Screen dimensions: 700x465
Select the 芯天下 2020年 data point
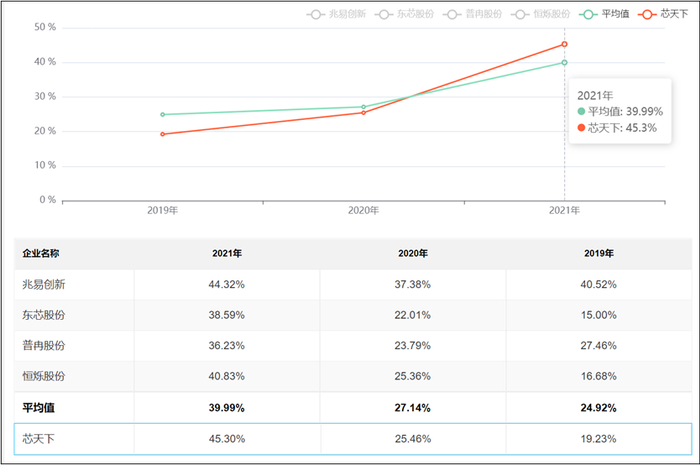click(x=363, y=113)
